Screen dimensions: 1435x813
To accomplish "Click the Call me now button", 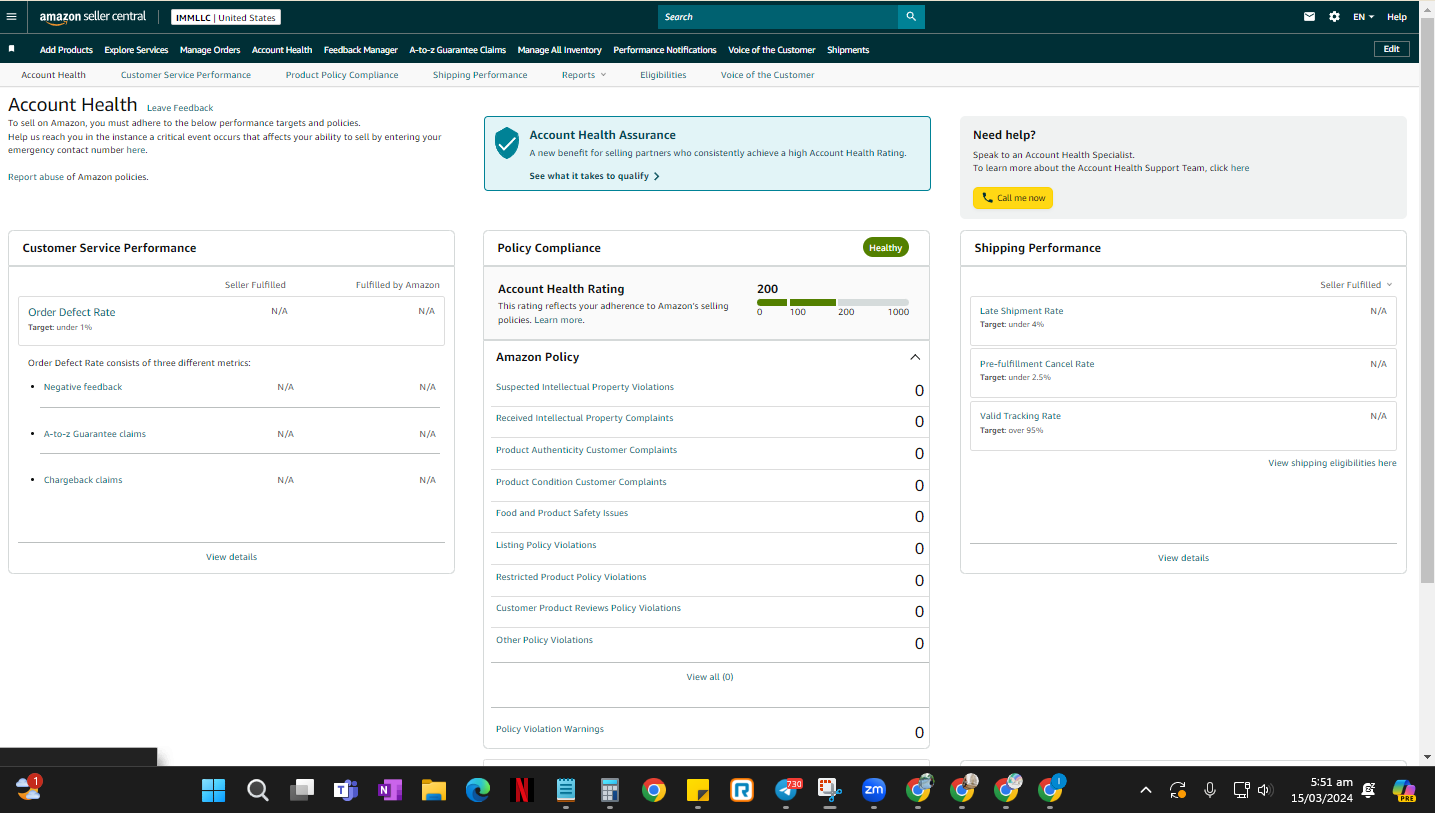I will coord(1013,198).
